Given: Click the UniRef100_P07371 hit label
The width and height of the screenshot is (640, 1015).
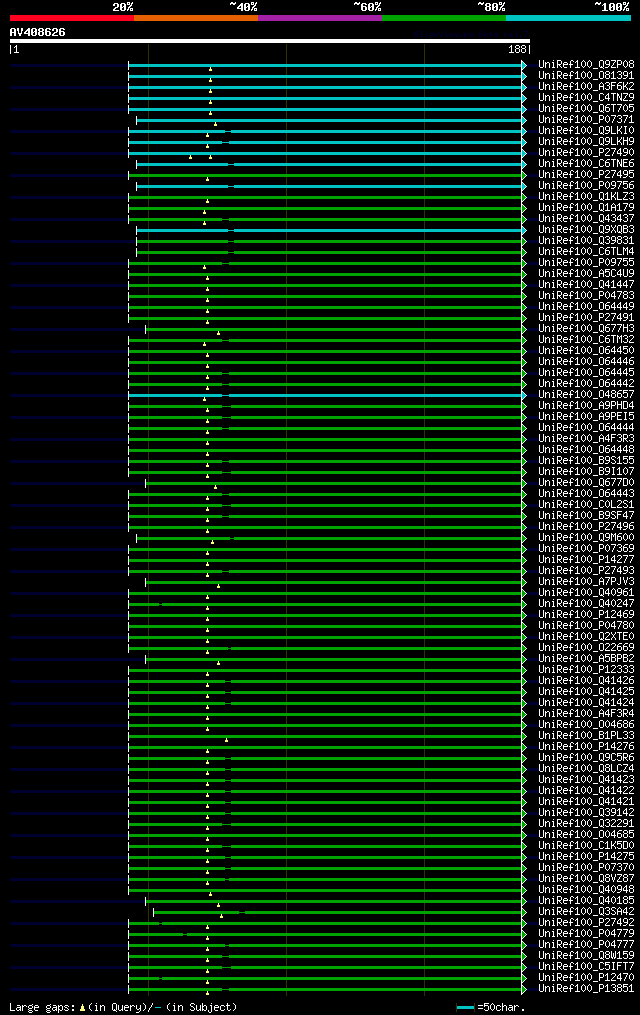Looking at the screenshot, I should point(586,119).
